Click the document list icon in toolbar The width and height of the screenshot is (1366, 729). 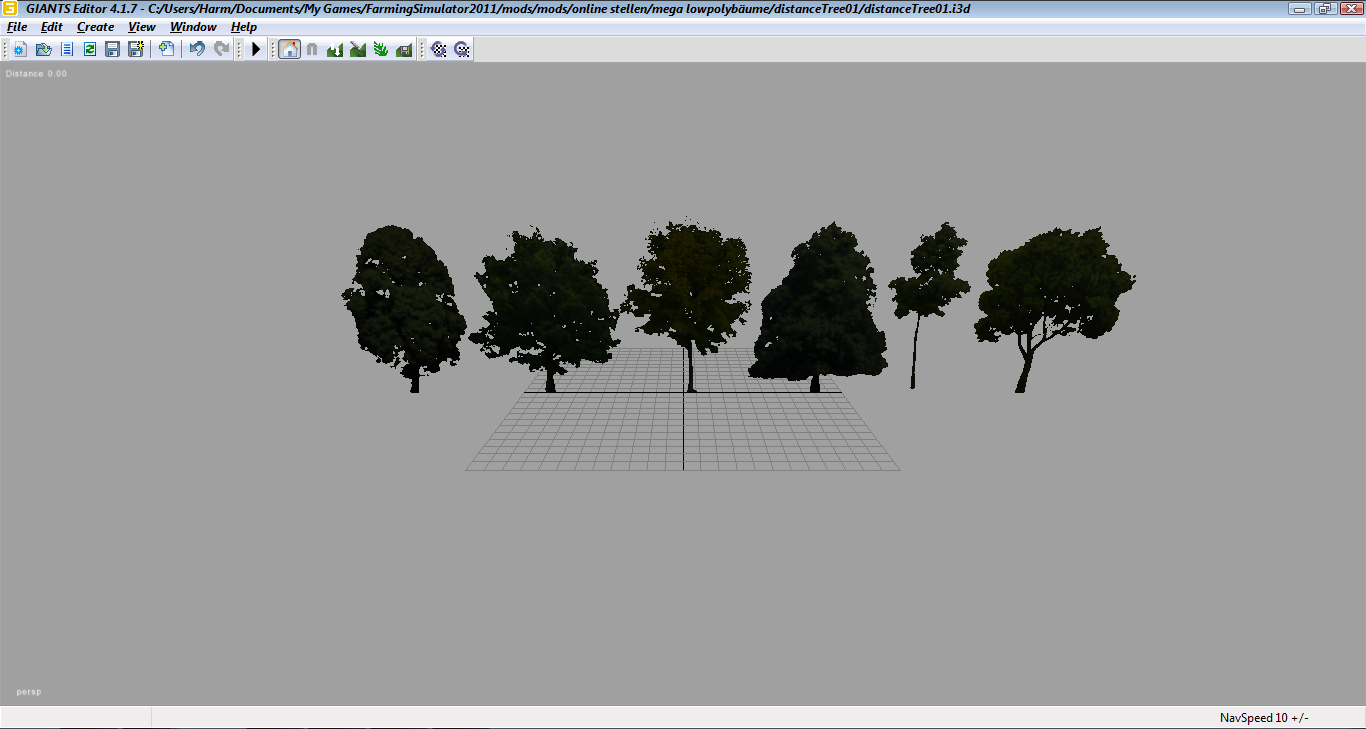click(67, 49)
